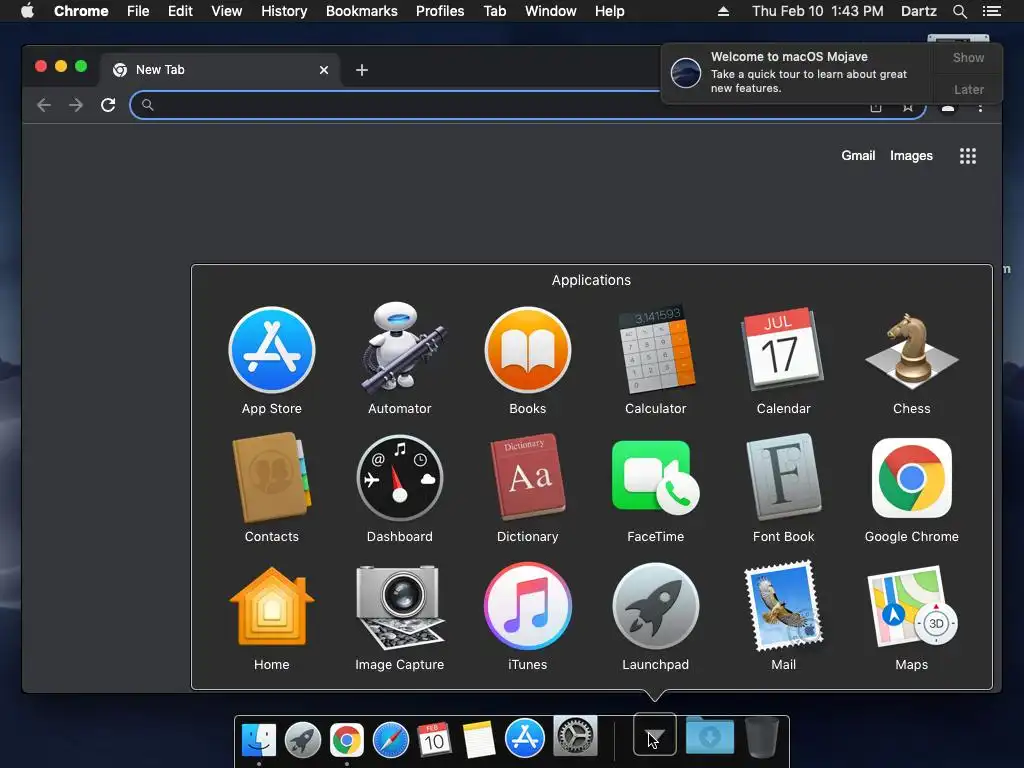The image size is (1024, 768).
Task: Open the Bookmarks menu
Action: point(362,11)
